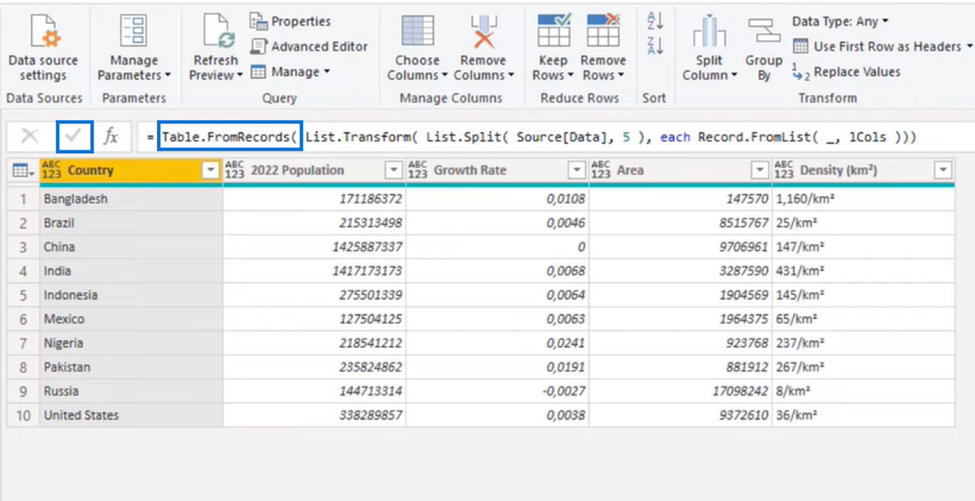The width and height of the screenshot is (975, 501).
Task: Click the Remove Rows icon
Action: pos(603,30)
